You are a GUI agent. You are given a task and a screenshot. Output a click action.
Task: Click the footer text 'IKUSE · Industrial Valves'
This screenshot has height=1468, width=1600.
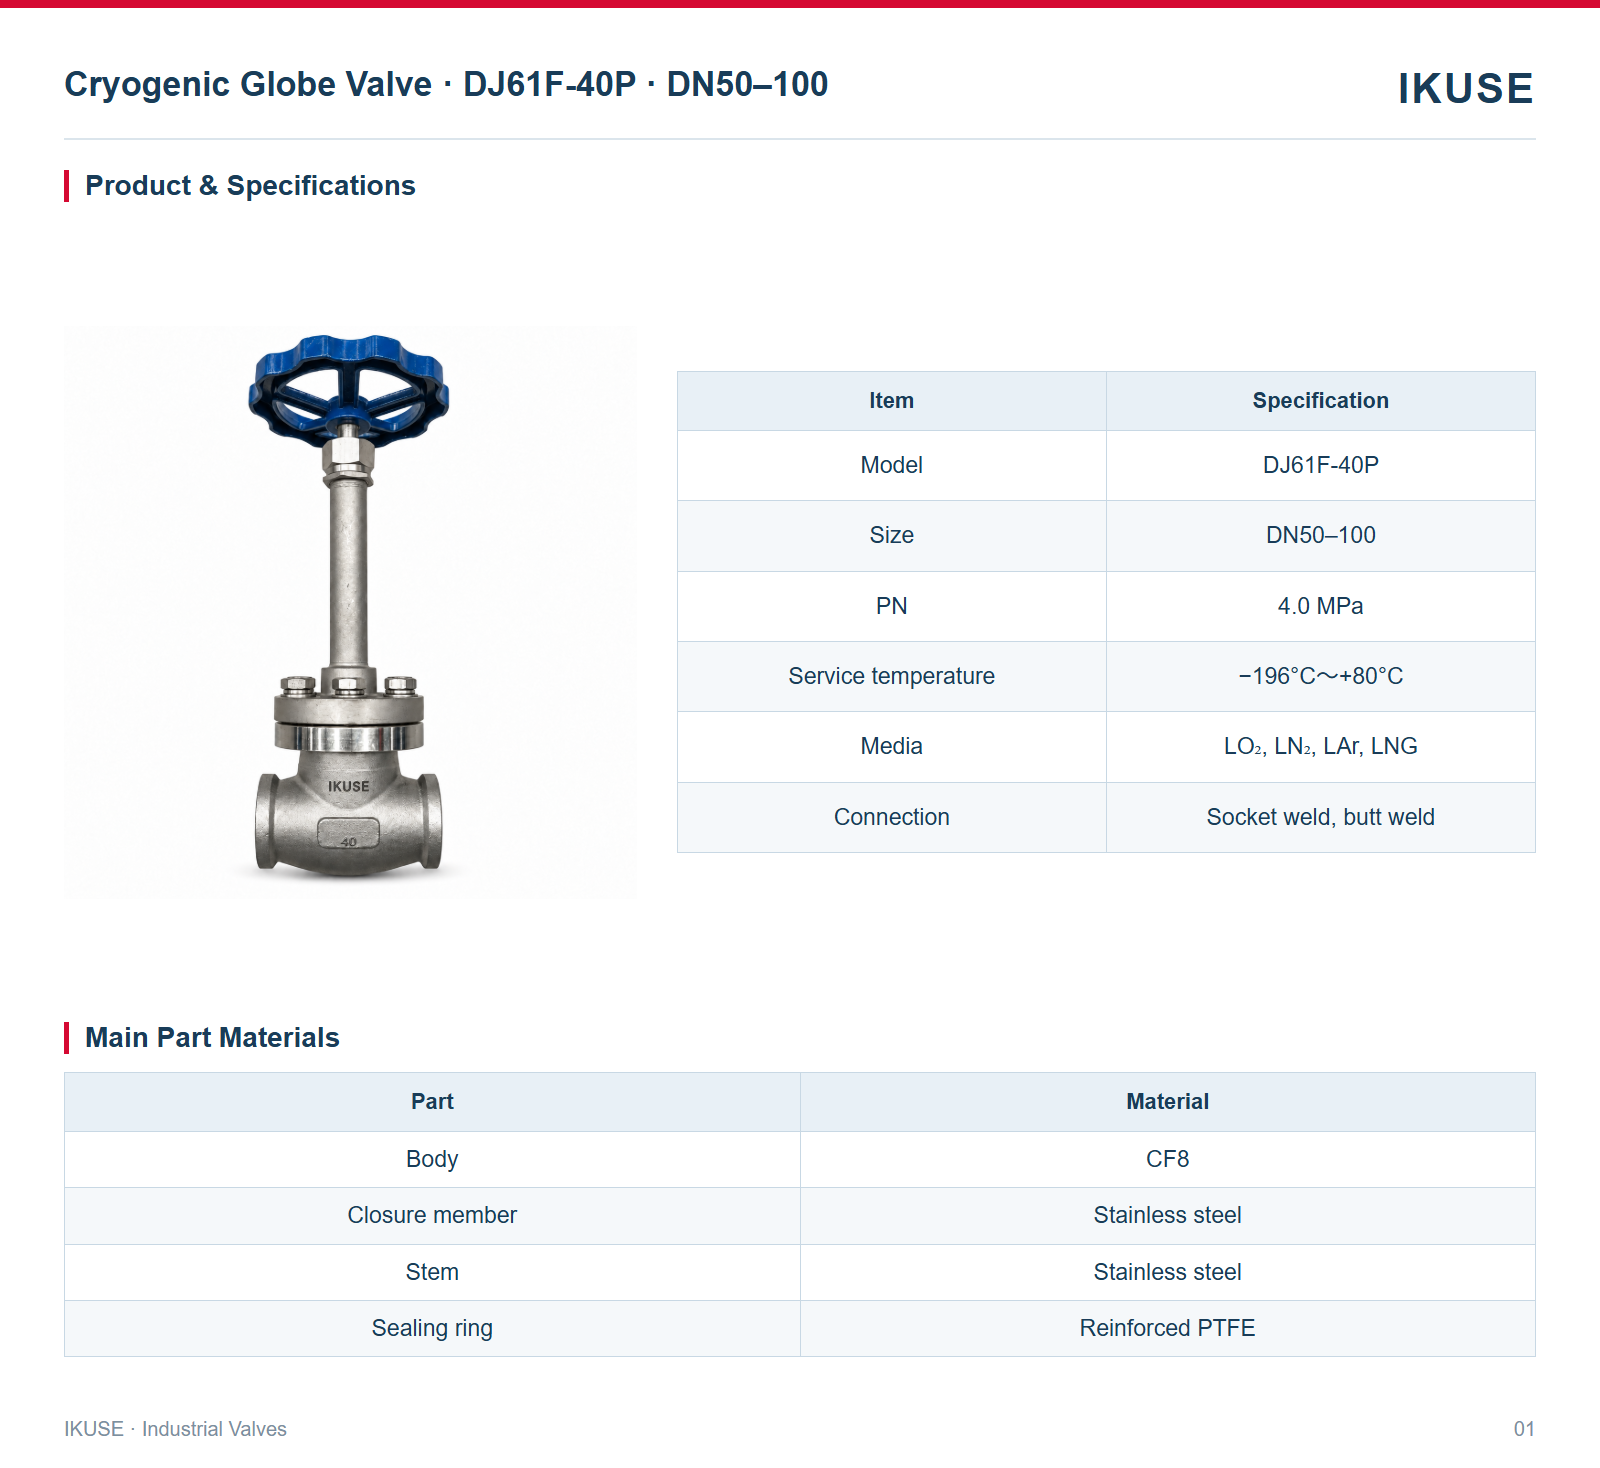[x=175, y=1429]
